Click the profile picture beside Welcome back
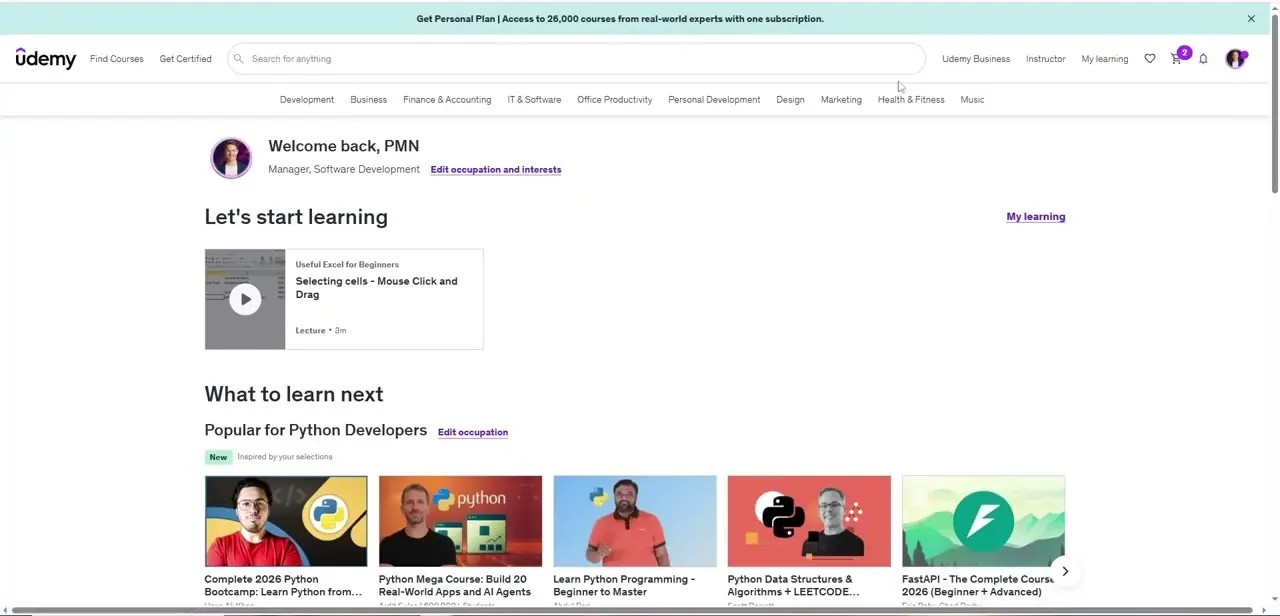1280x616 pixels. pyautogui.click(x=231, y=158)
